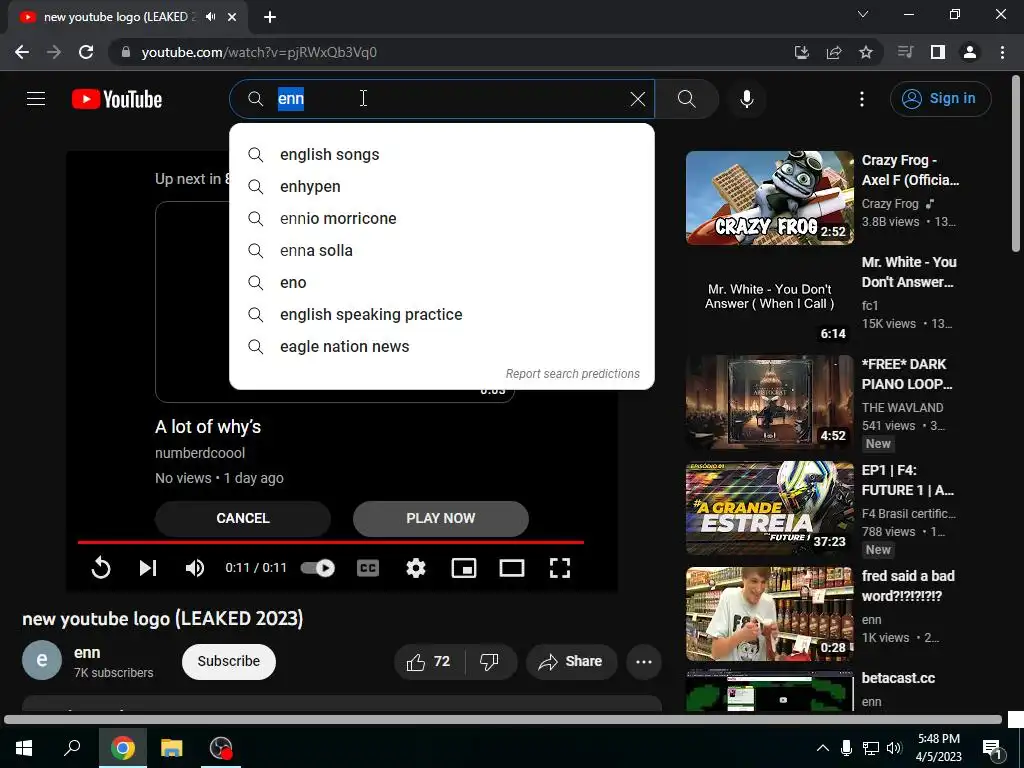The image size is (1024, 768).
Task: Like the video with thumbs up
Action: pyautogui.click(x=428, y=662)
